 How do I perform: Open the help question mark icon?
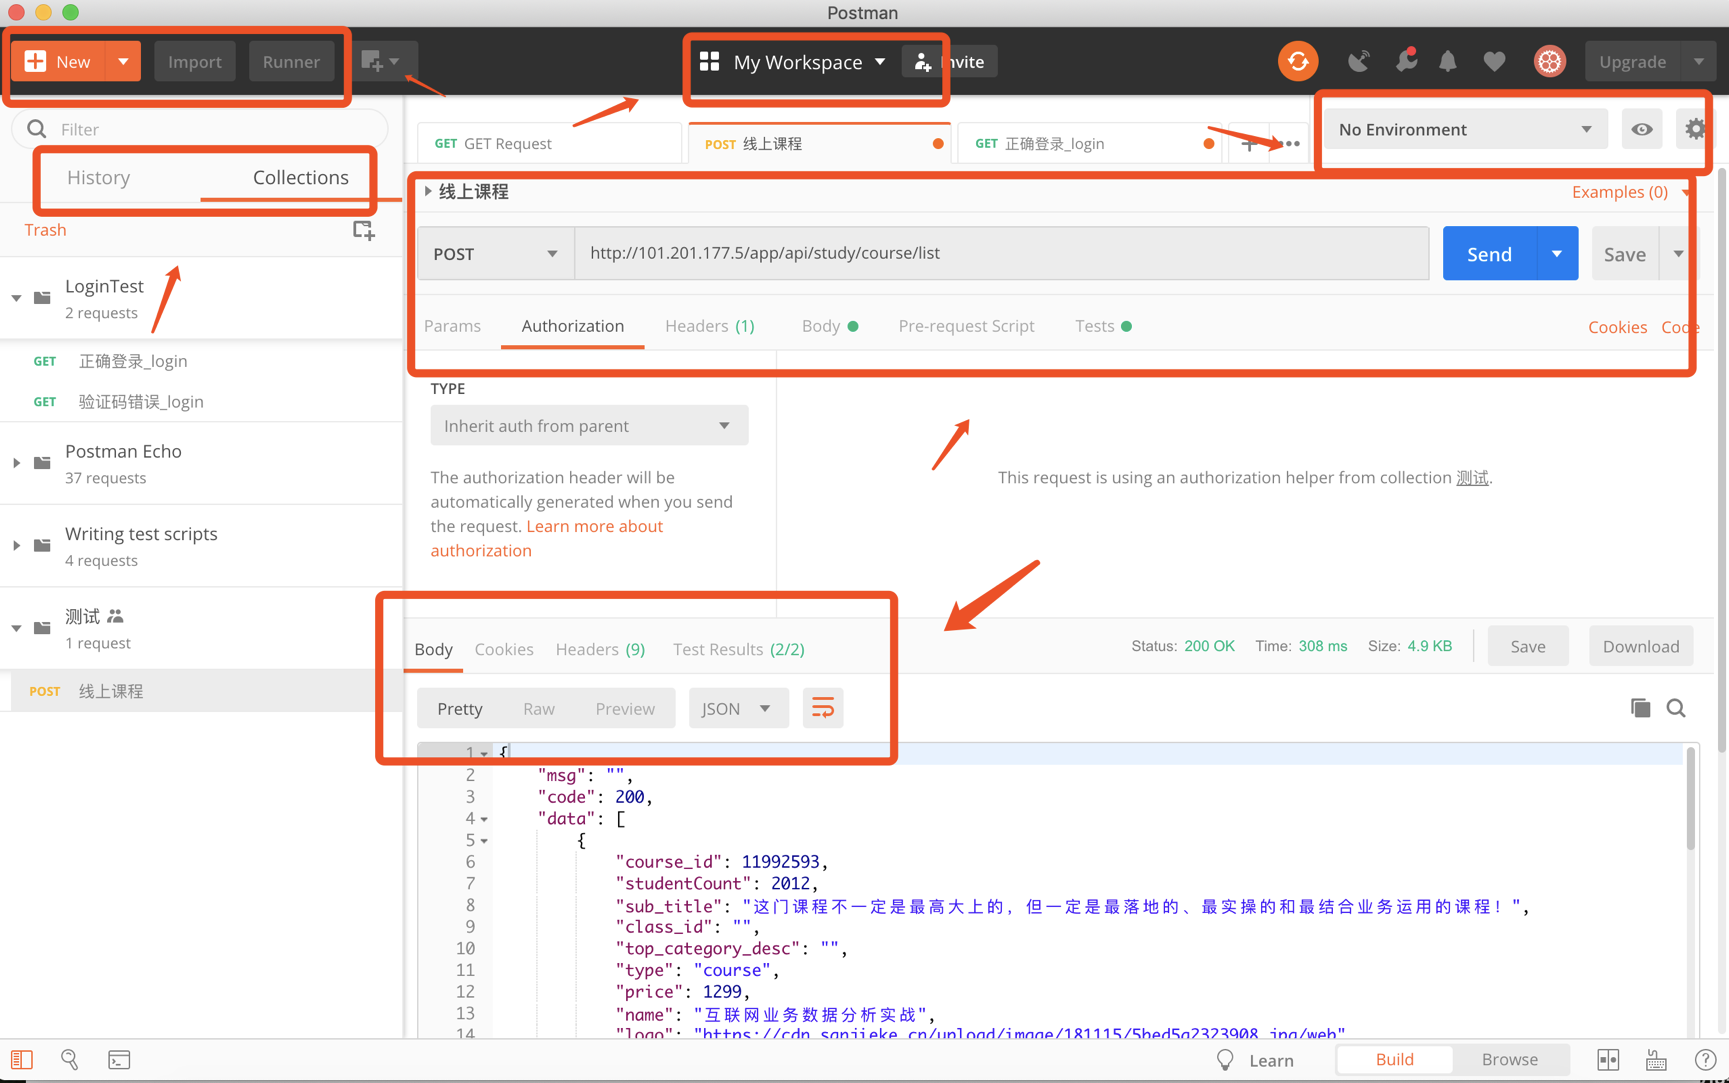tap(1705, 1060)
